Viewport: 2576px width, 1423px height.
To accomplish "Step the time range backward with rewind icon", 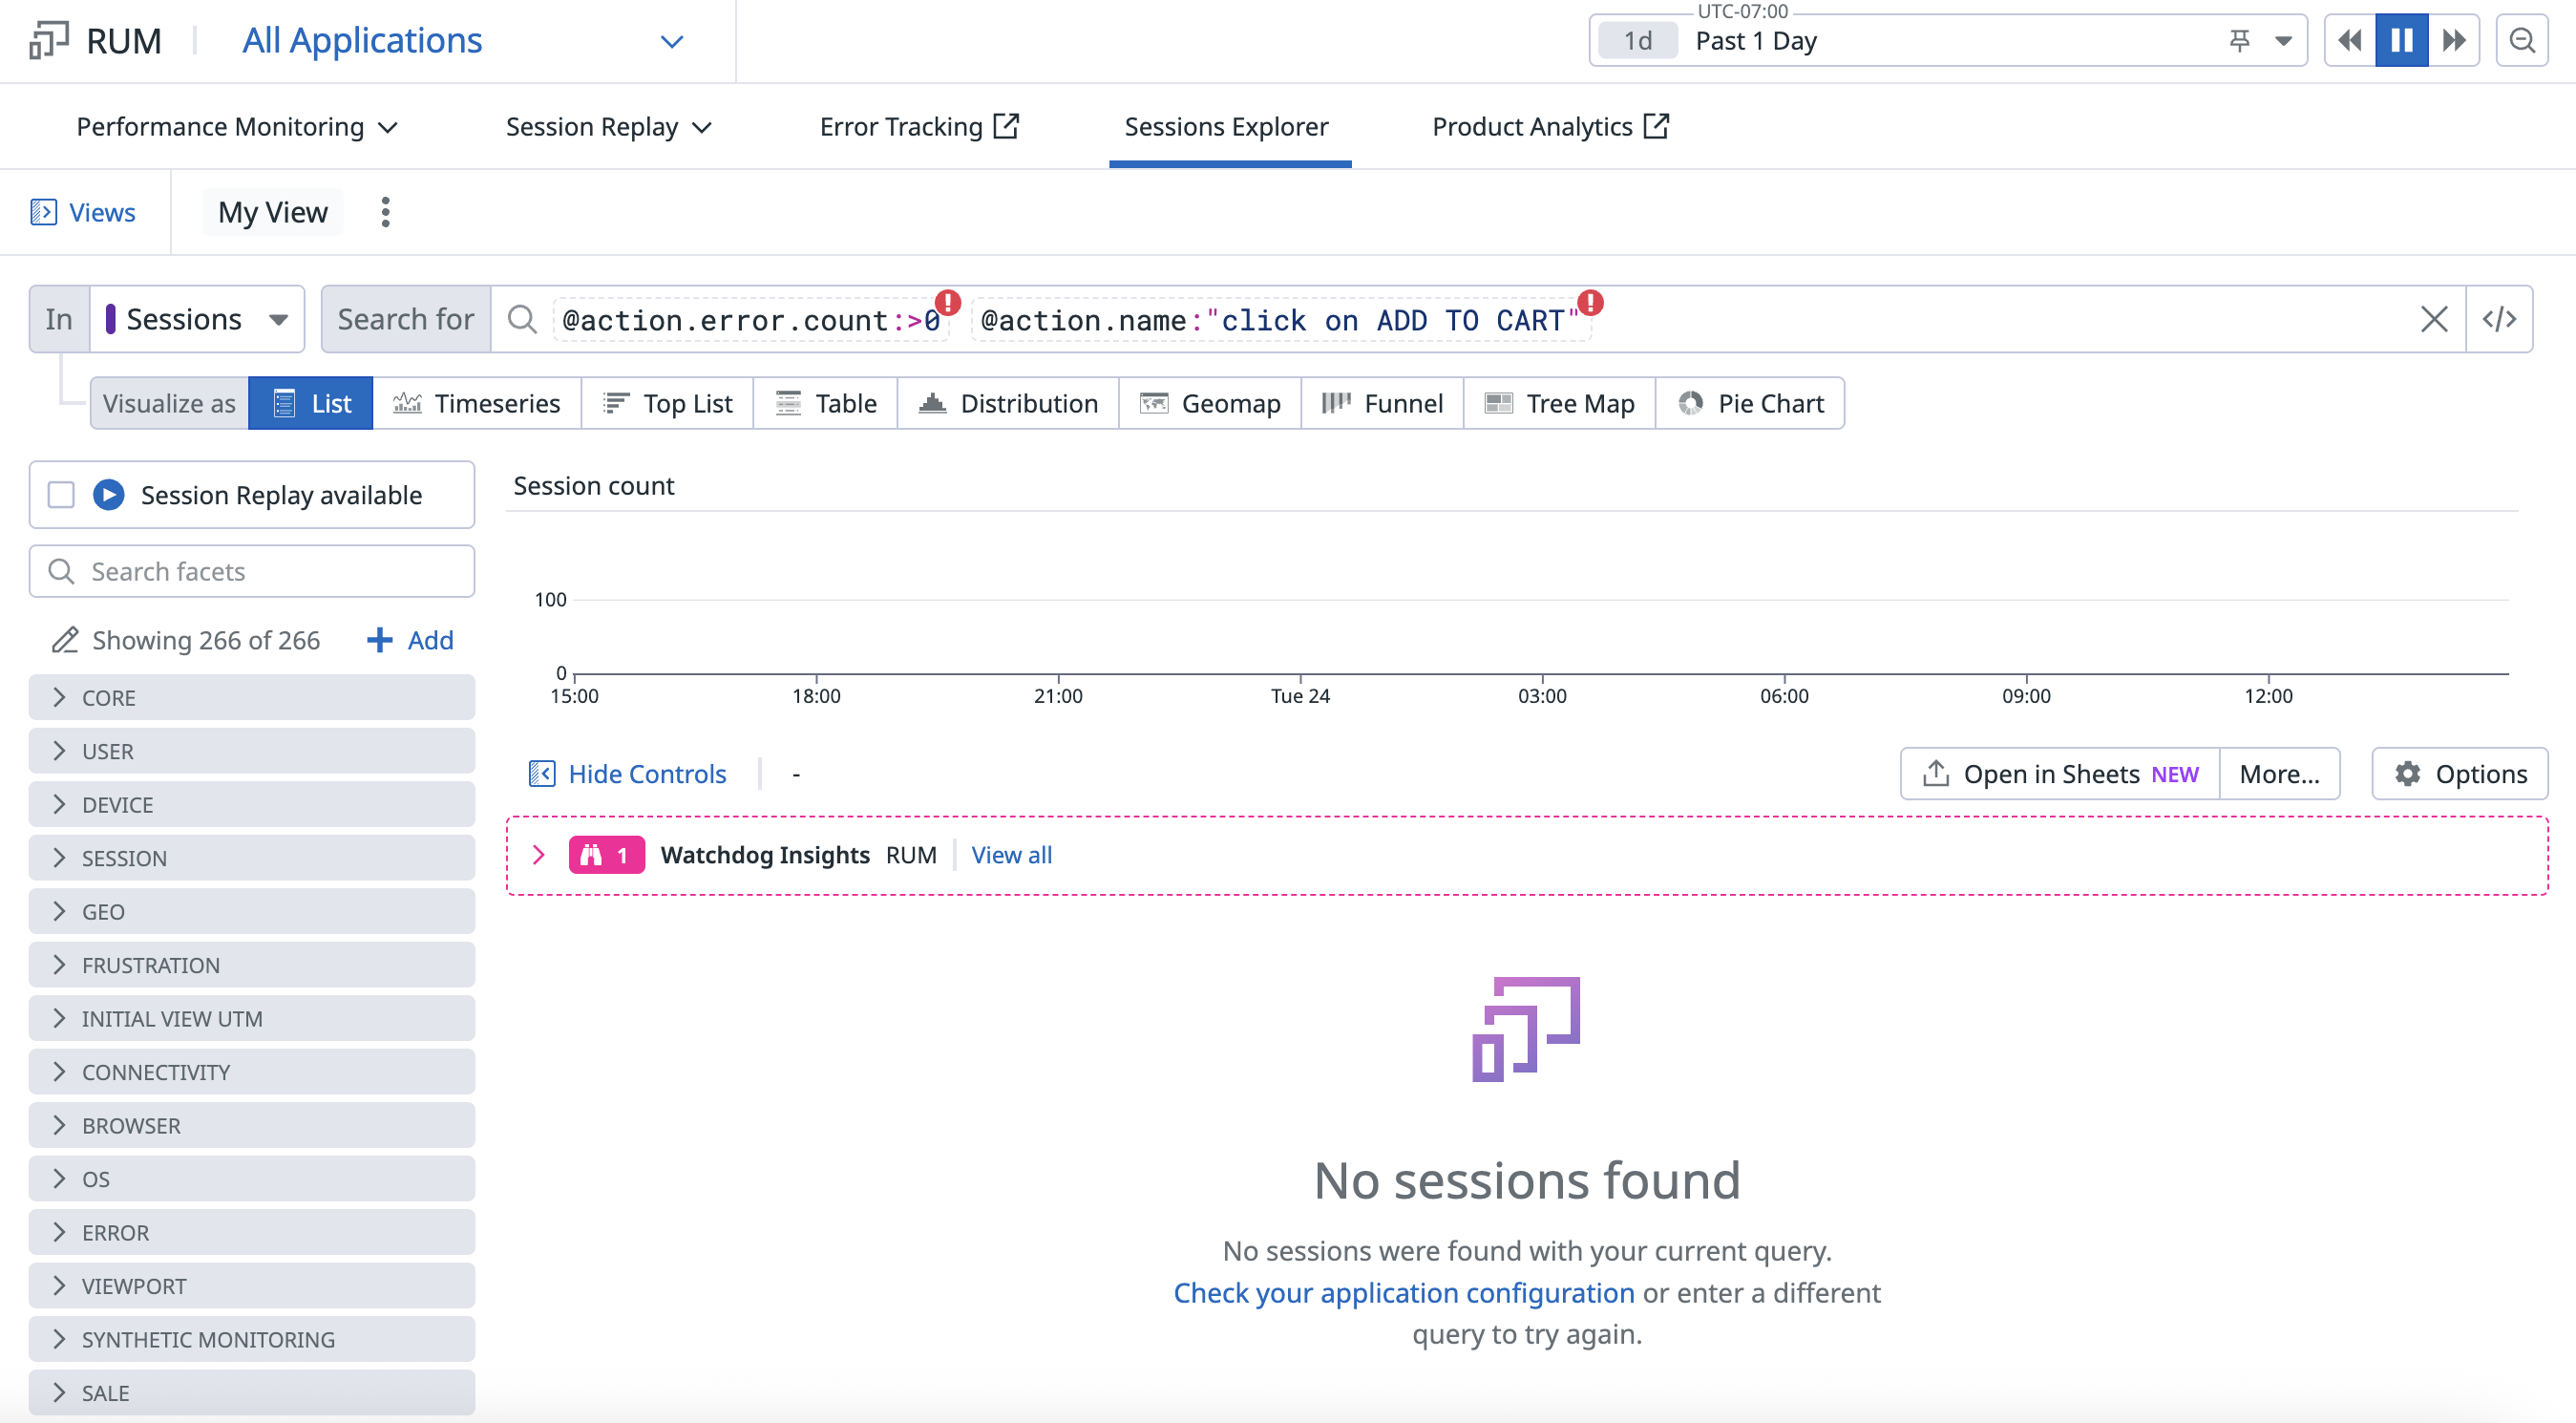I will click(x=2350, y=41).
